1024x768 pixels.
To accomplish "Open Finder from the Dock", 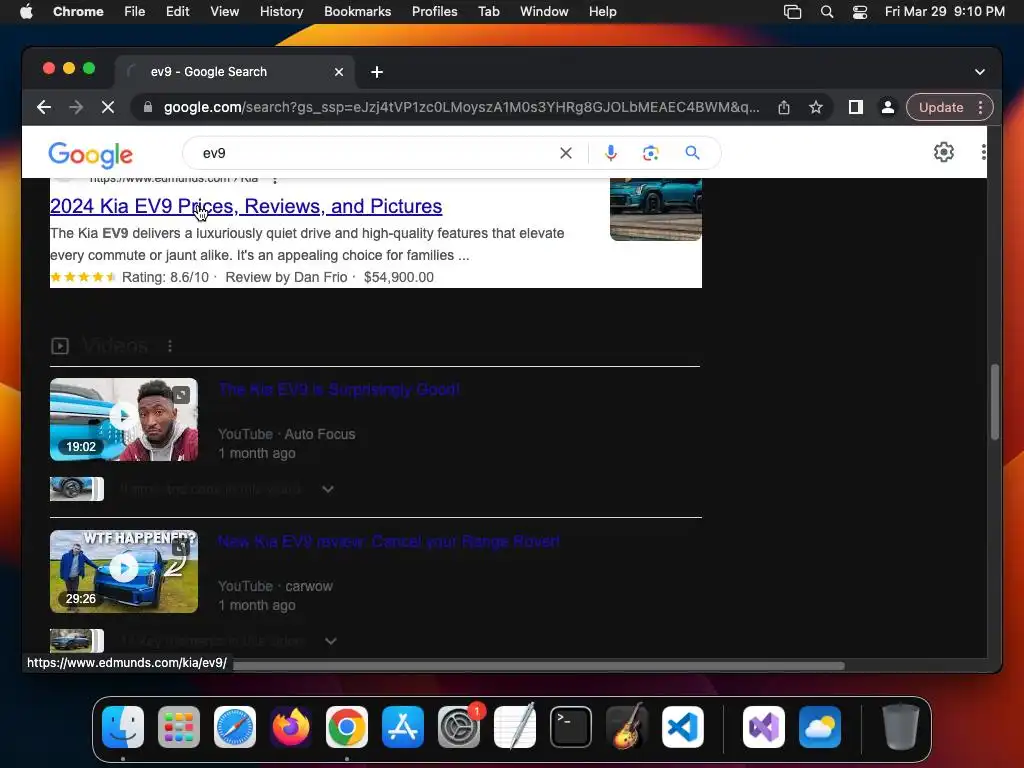I will point(123,727).
